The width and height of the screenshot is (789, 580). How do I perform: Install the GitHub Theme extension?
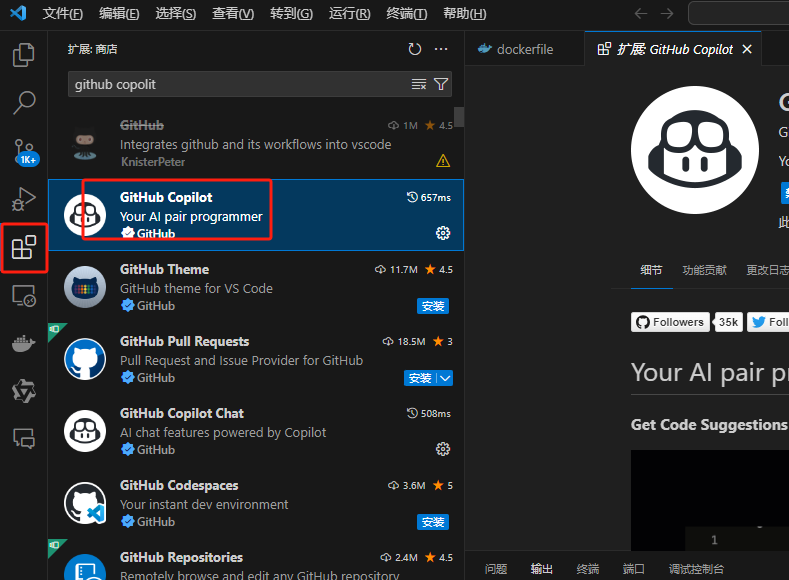coord(433,306)
